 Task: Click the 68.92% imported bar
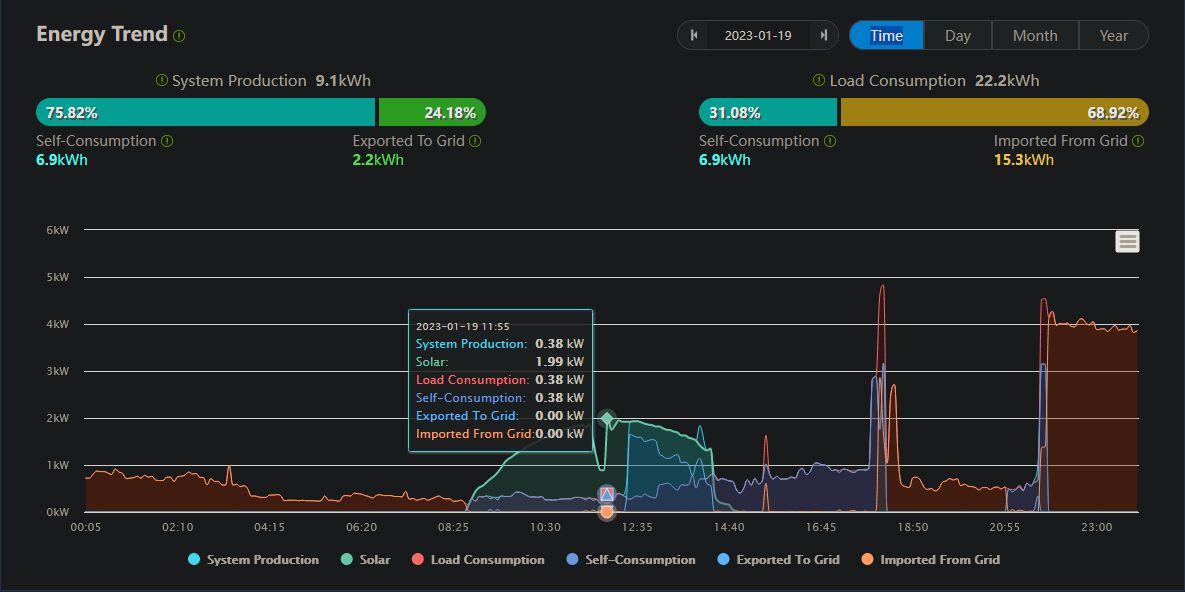(x=995, y=113)
